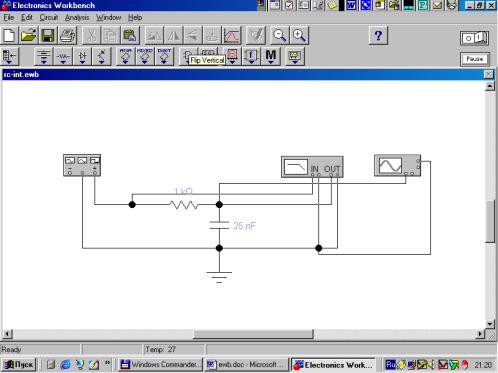Open the Circuit menu
498x373 pixels.
click(49, 17)
